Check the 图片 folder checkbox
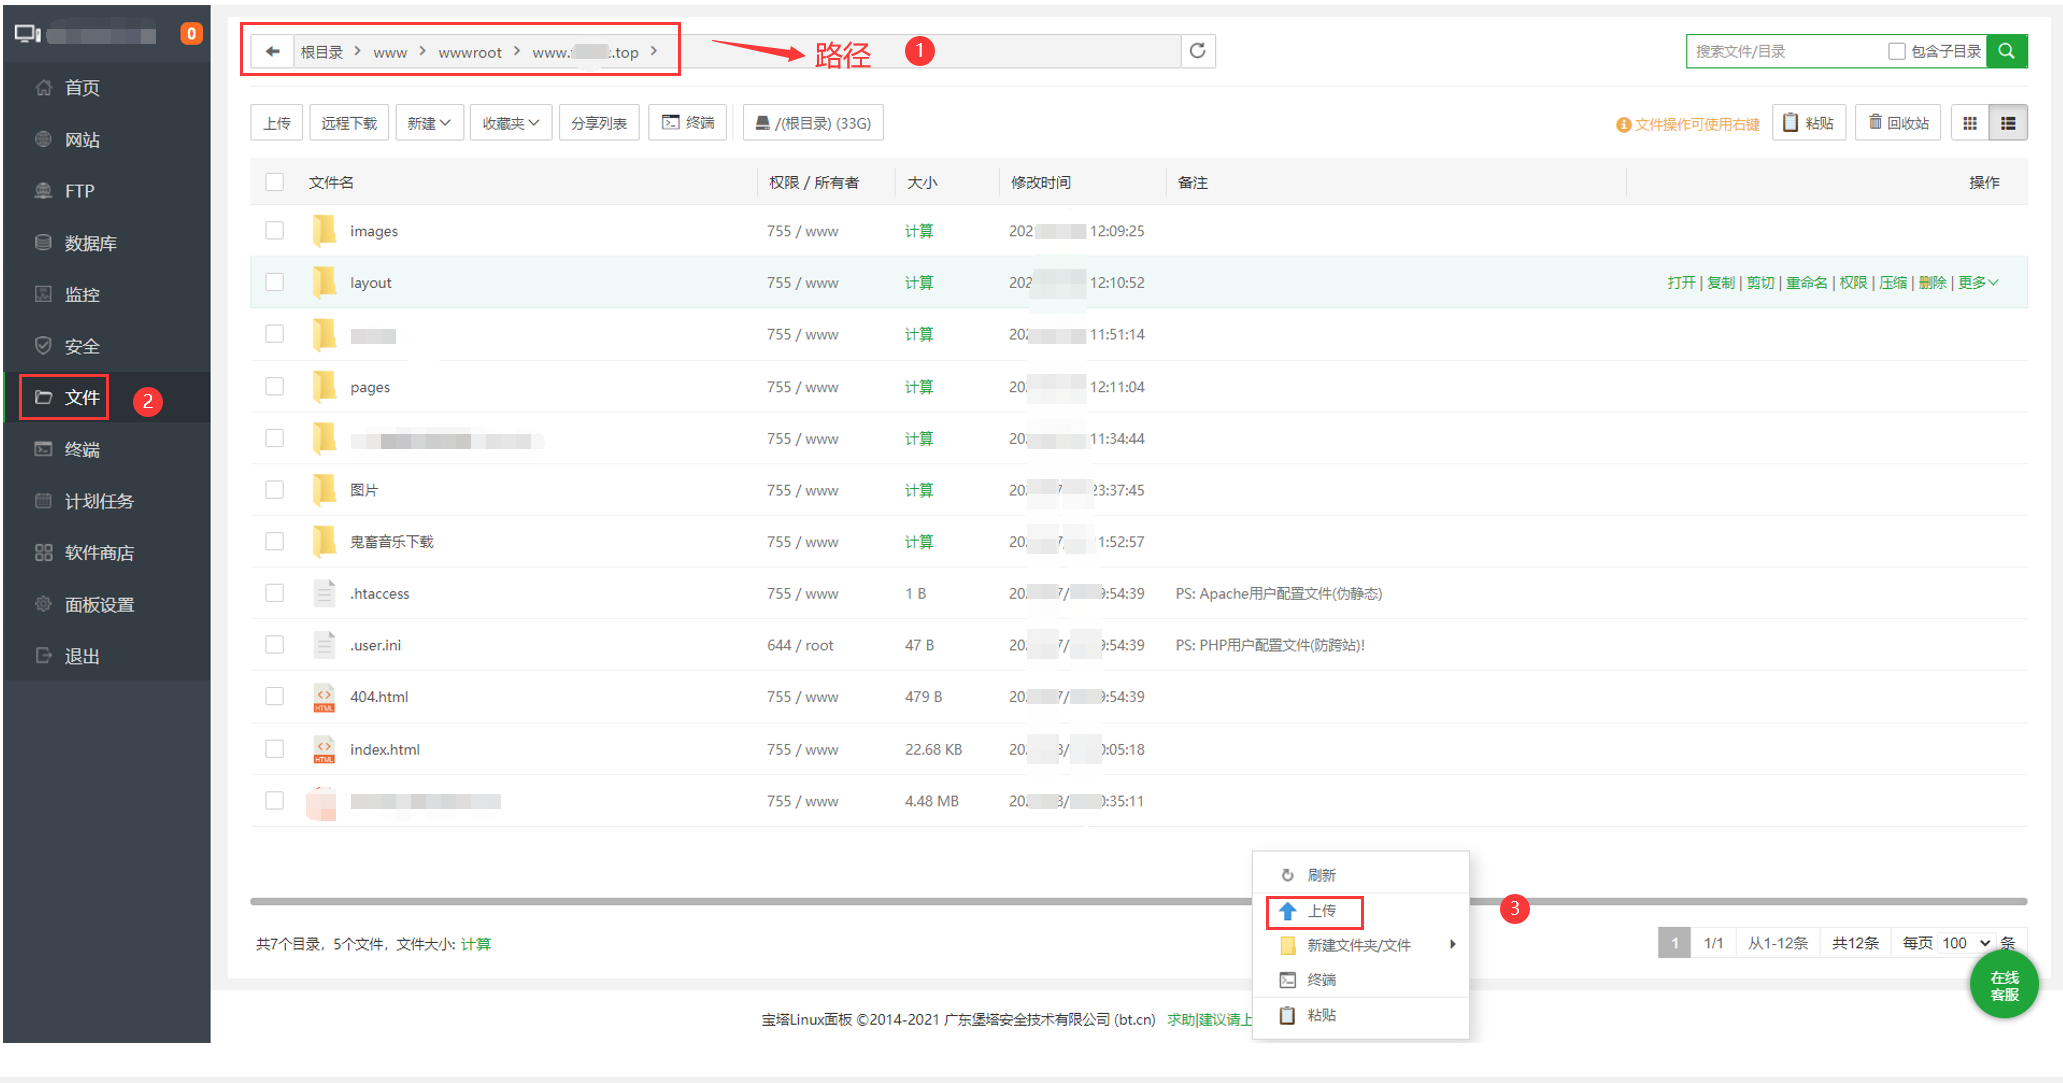This screenshot has width=2063, height=1083. pyautogui.click(x=274, y=489)
